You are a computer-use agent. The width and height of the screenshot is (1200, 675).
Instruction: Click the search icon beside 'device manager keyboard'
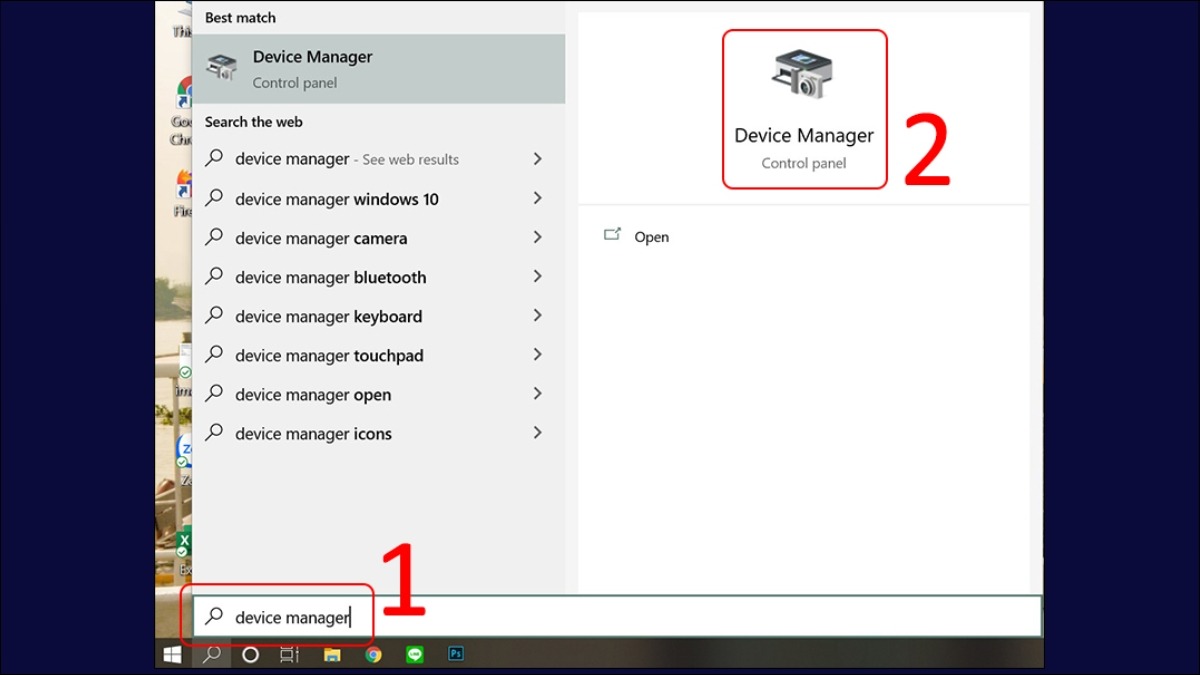click(214, 316)
